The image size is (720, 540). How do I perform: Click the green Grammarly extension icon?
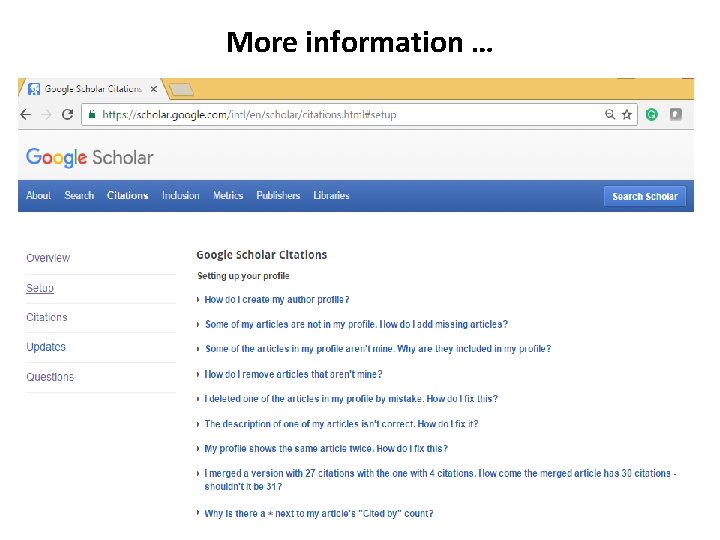coord(652,114)
